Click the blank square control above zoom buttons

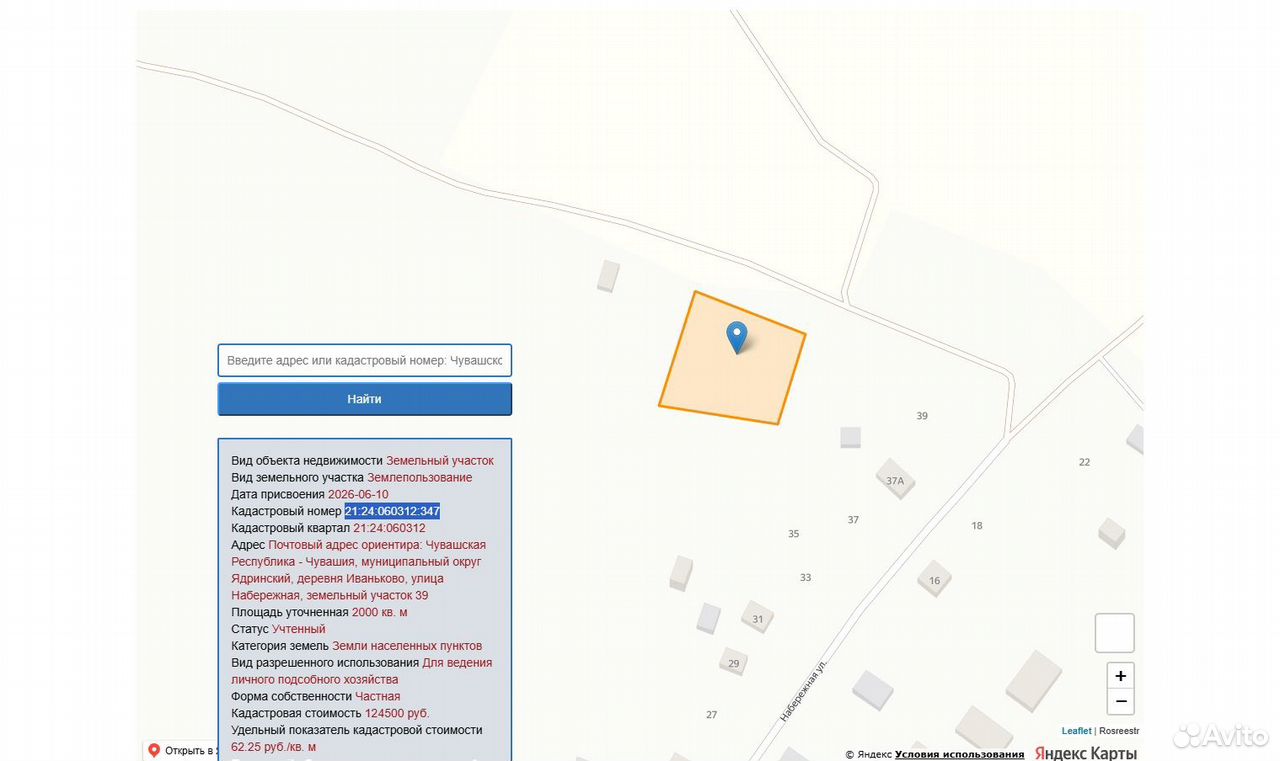(1115, 633)
